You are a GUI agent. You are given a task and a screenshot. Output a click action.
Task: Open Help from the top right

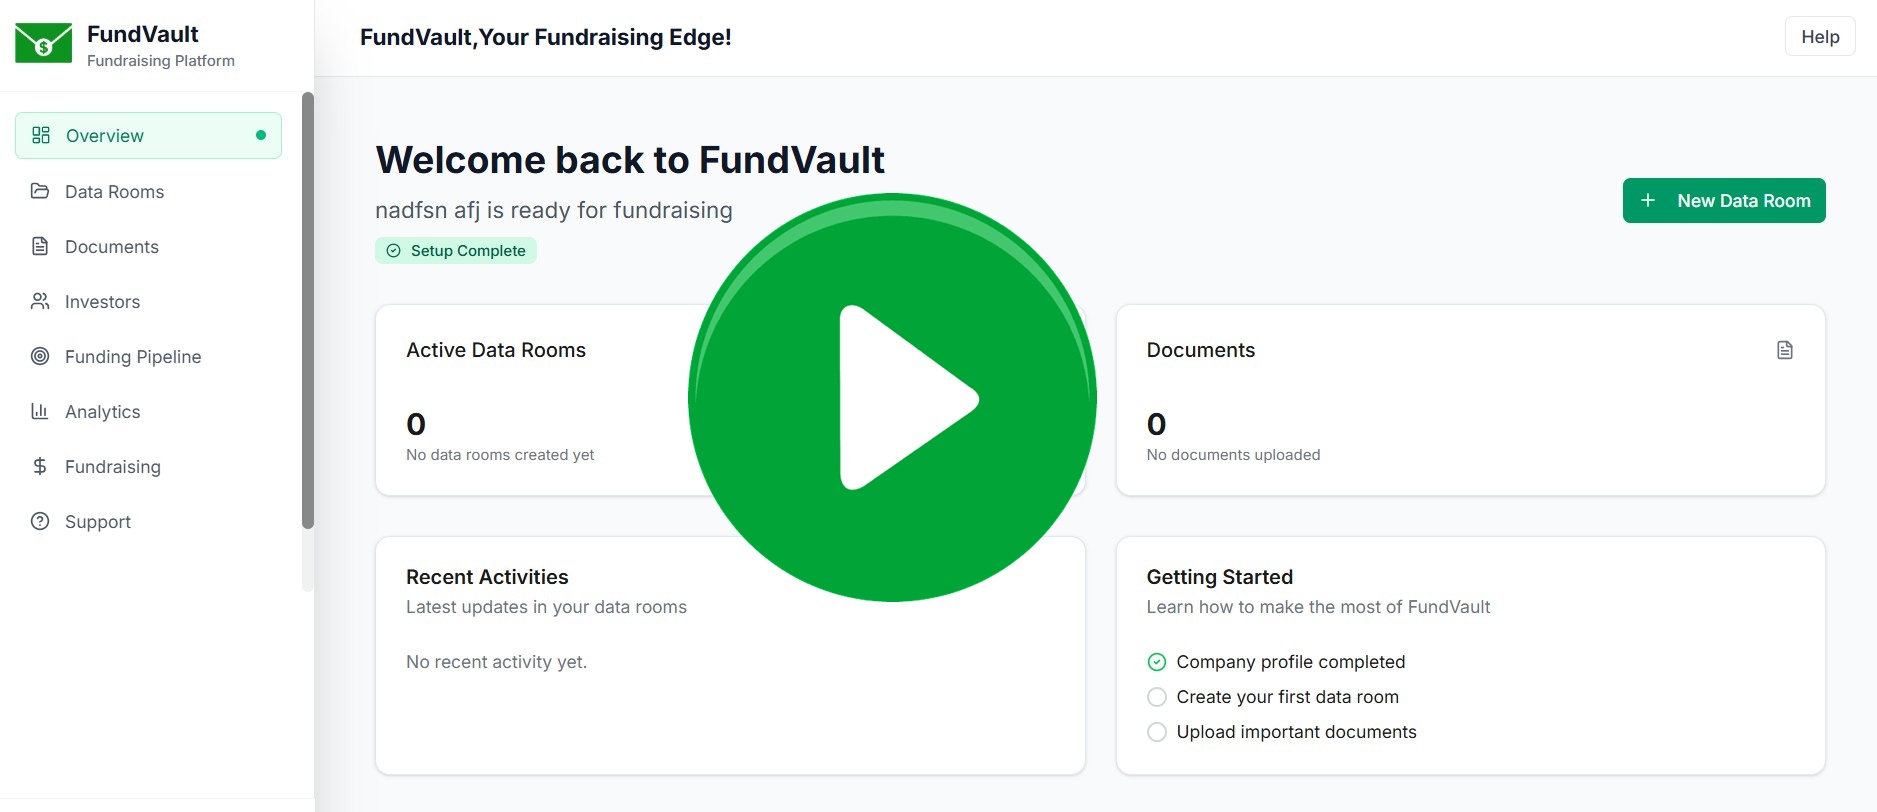[x=1819, y=36]
